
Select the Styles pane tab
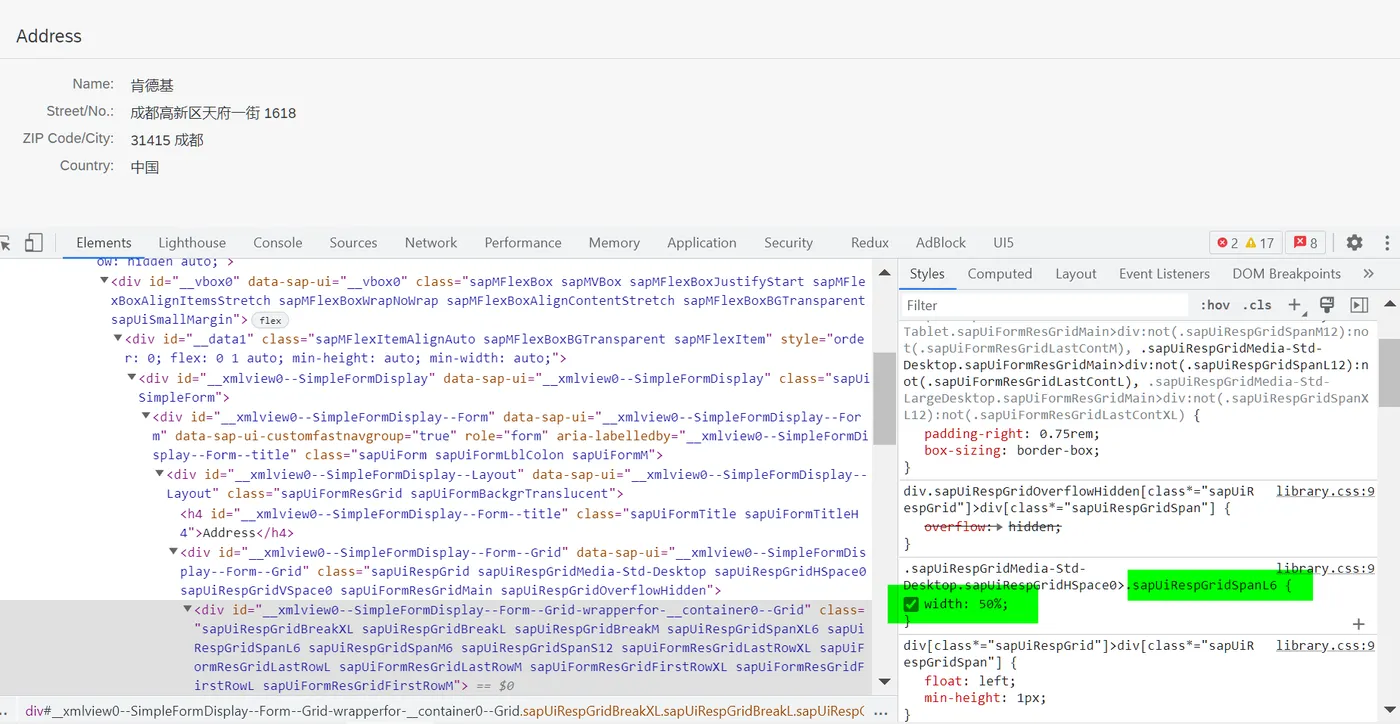pyautogui.click(x=927, y=274)
